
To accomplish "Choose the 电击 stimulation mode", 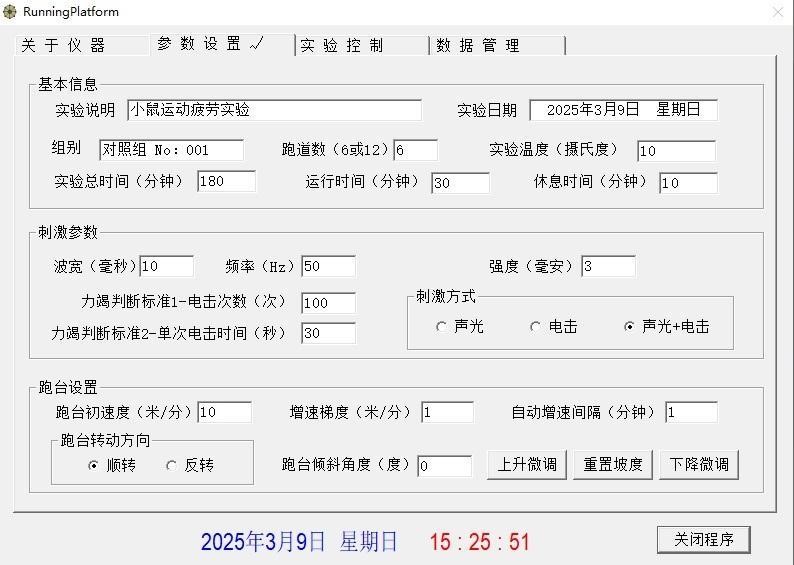I will pyautogui.click(x=536, y=327).
